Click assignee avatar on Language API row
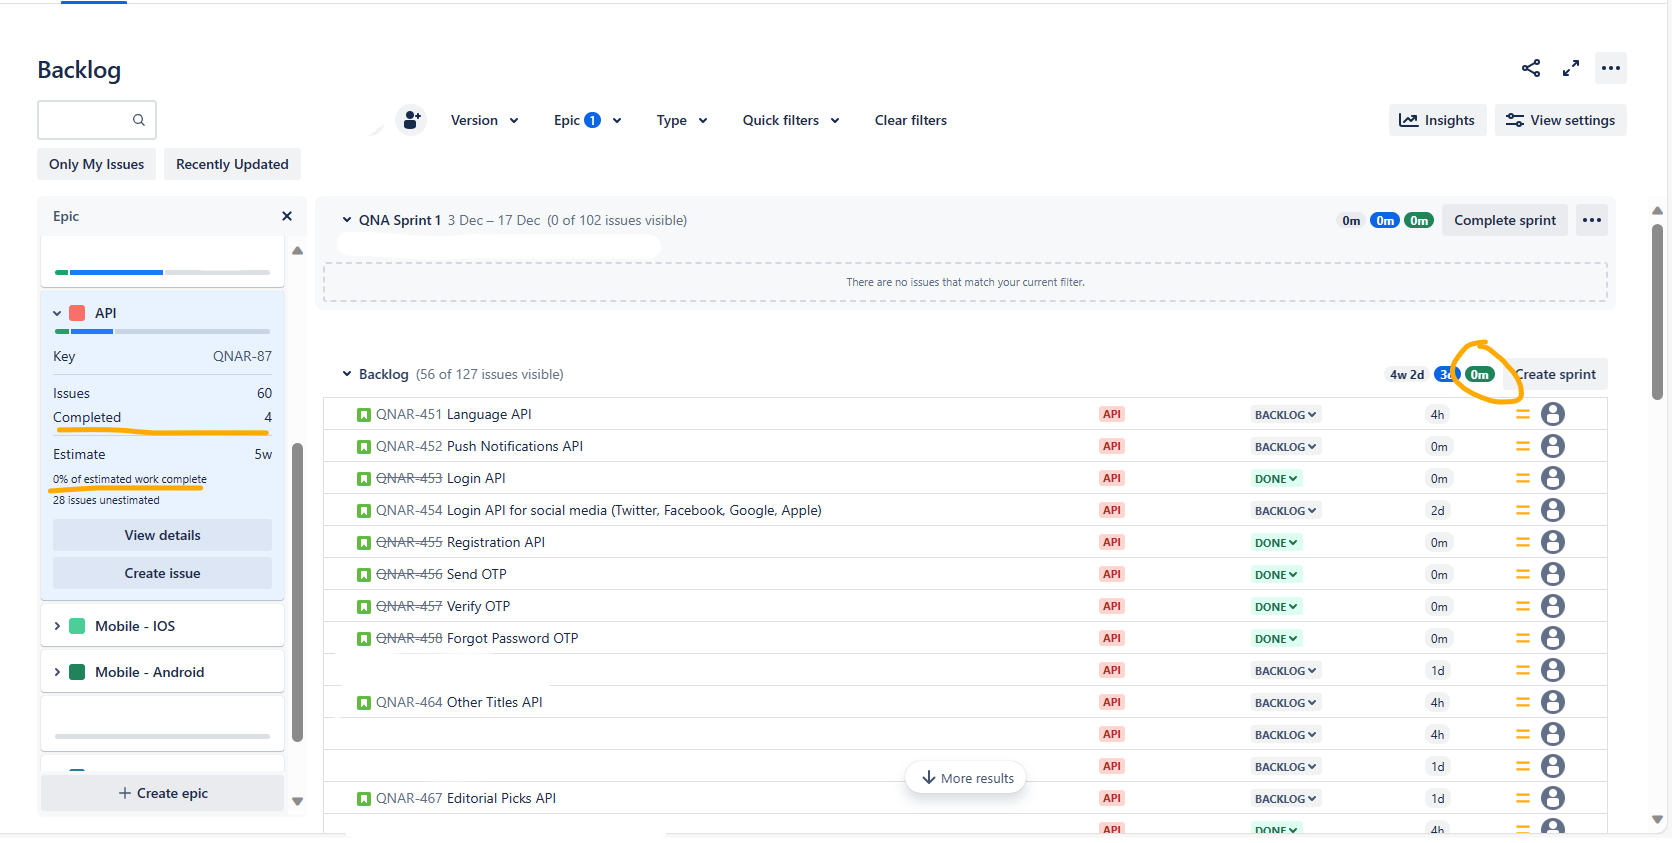This screenshot has width=1672, height=843. point(1553,414)
